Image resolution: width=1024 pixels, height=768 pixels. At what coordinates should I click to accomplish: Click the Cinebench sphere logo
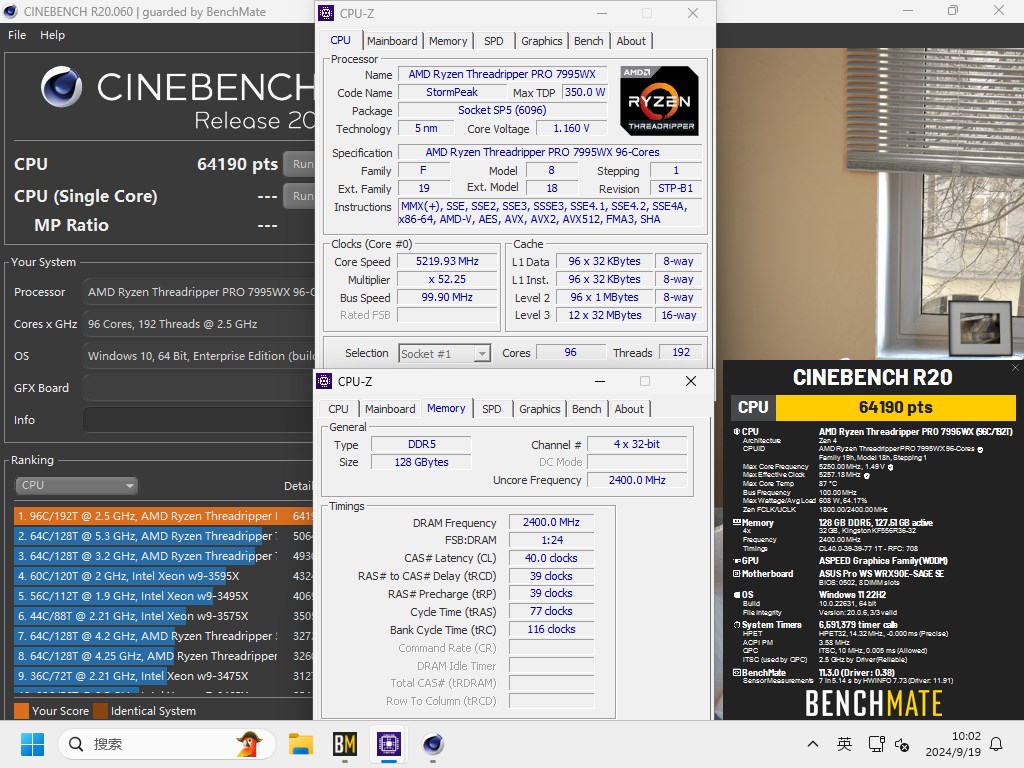coord(61,86)
